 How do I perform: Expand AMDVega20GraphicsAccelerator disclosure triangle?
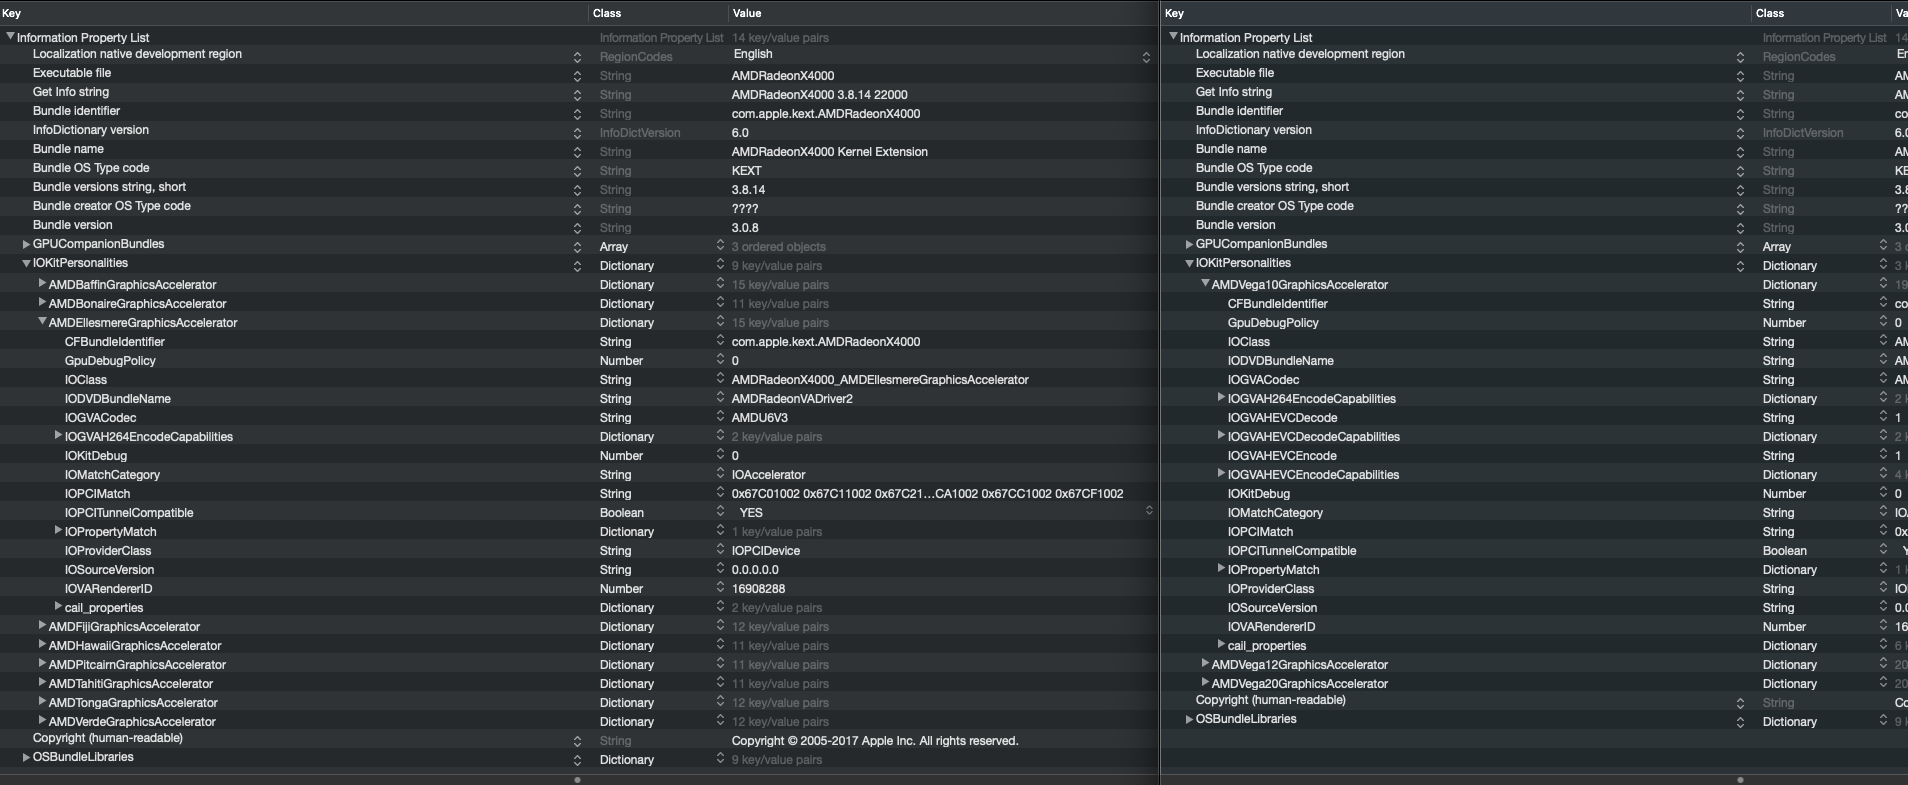coord(1205,683)
